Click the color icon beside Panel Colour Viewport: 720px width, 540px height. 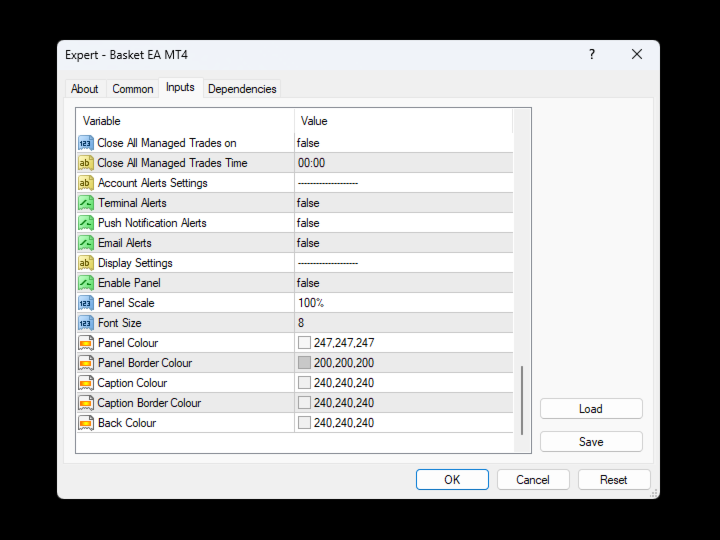coord(86,343)
